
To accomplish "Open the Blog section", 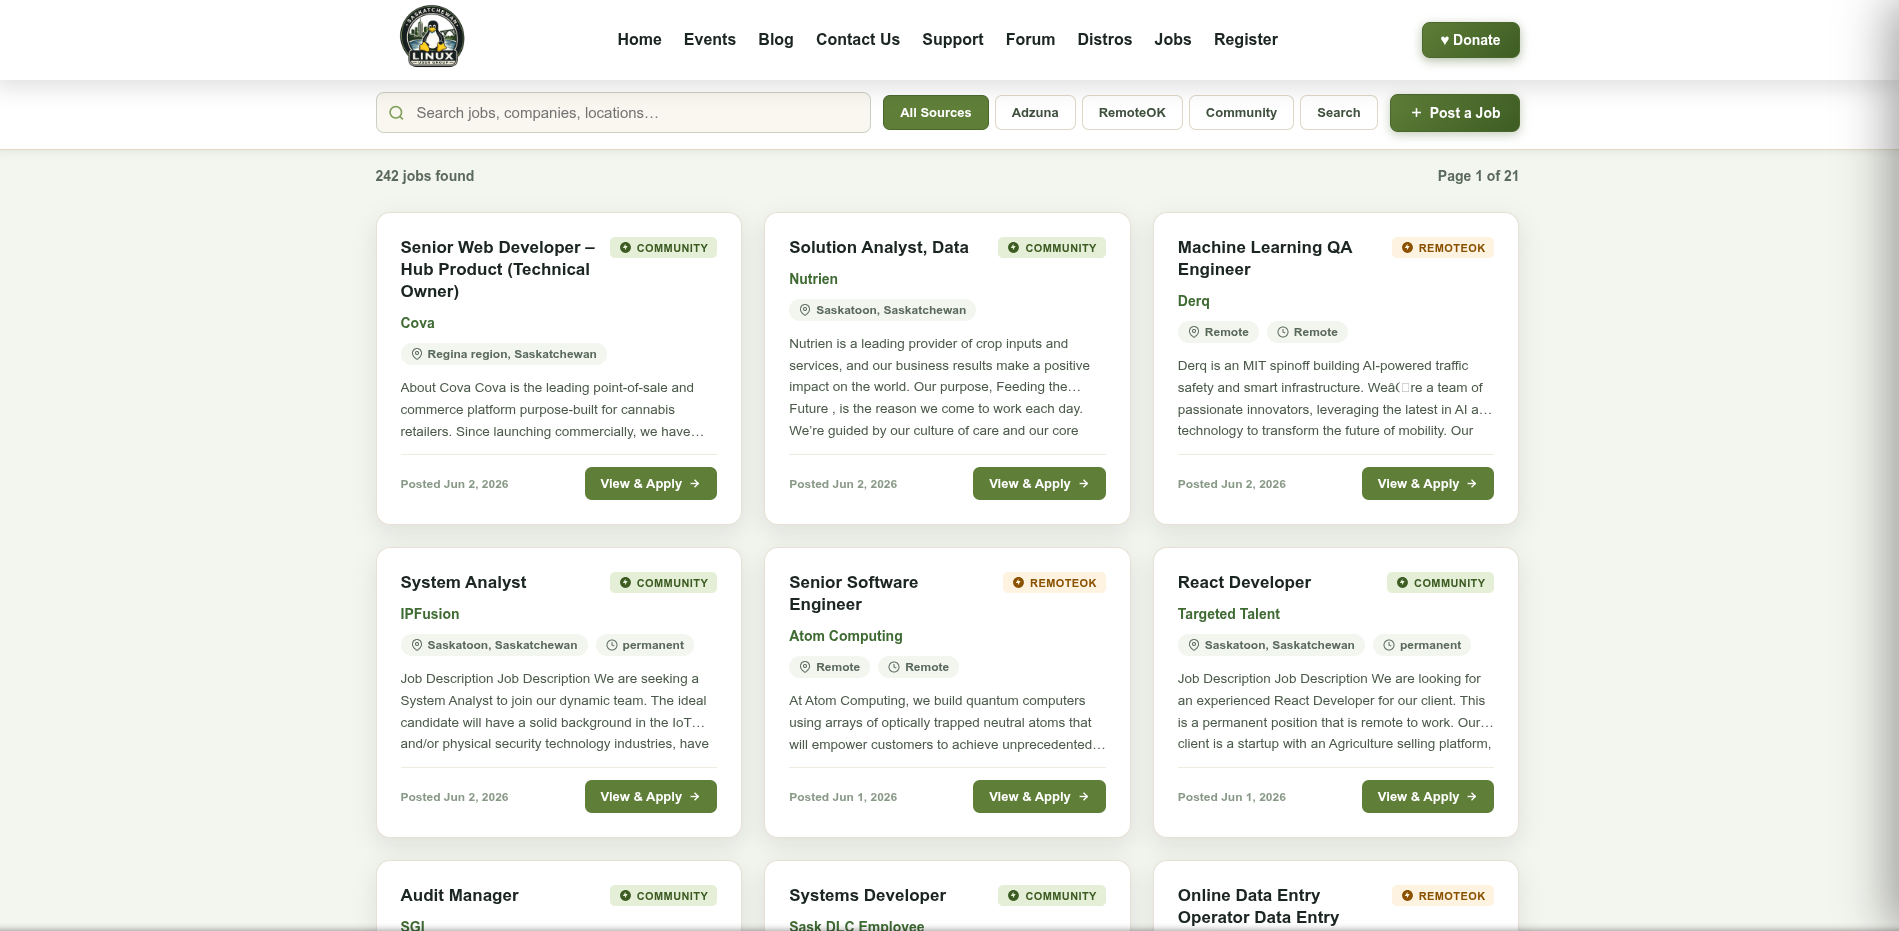I will pyautogui.click(x=776, y=40).
